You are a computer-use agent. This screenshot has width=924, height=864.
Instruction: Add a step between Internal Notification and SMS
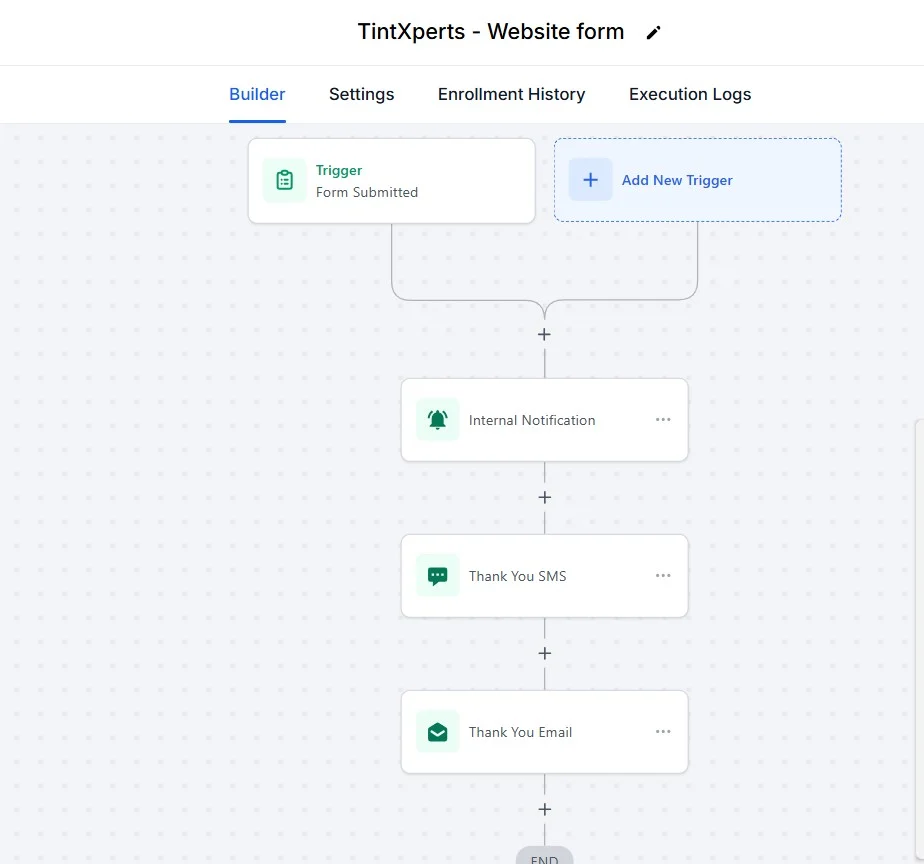click(544, 497)
